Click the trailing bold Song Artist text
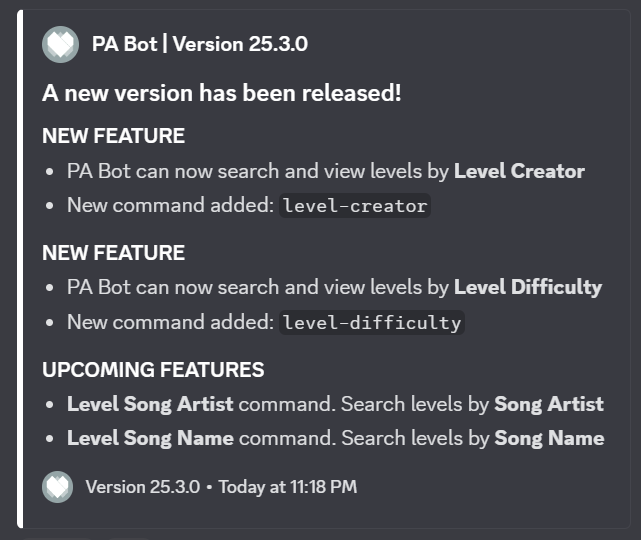The width and height of the screenshot is (641, 540). click(x=549, y=405)
